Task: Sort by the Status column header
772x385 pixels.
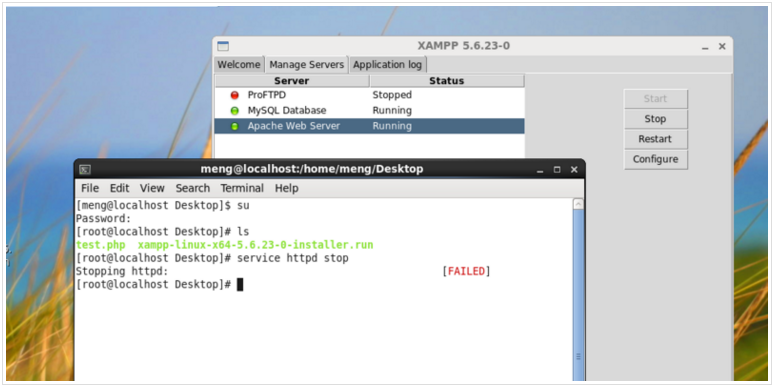Action: tap(447, 81)
